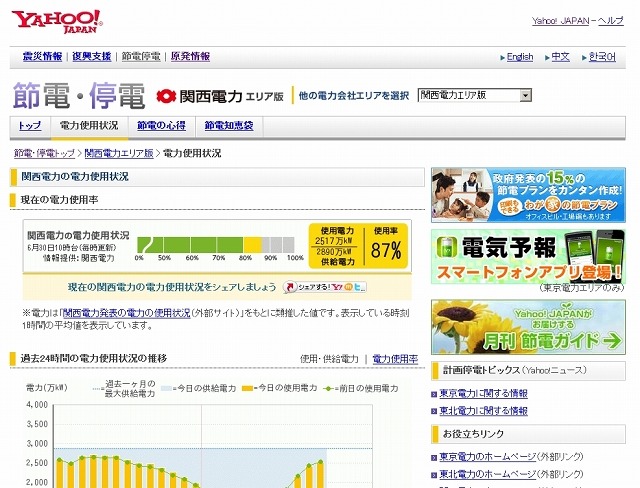Open 東京電力のホームページ external link

tap(487, 457)
